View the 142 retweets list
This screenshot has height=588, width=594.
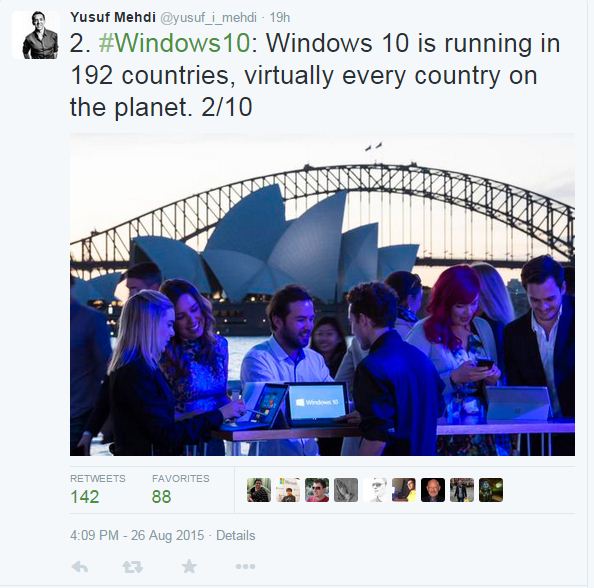pyautogui.click(x=97, y=489)
